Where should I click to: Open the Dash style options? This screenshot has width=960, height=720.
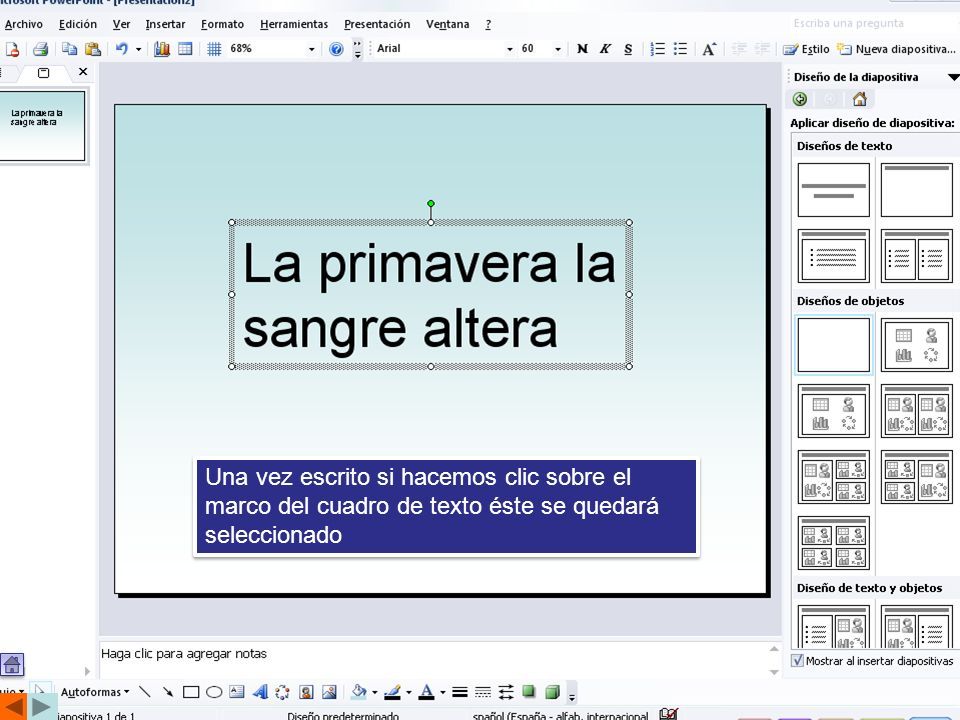pos(483,692)
